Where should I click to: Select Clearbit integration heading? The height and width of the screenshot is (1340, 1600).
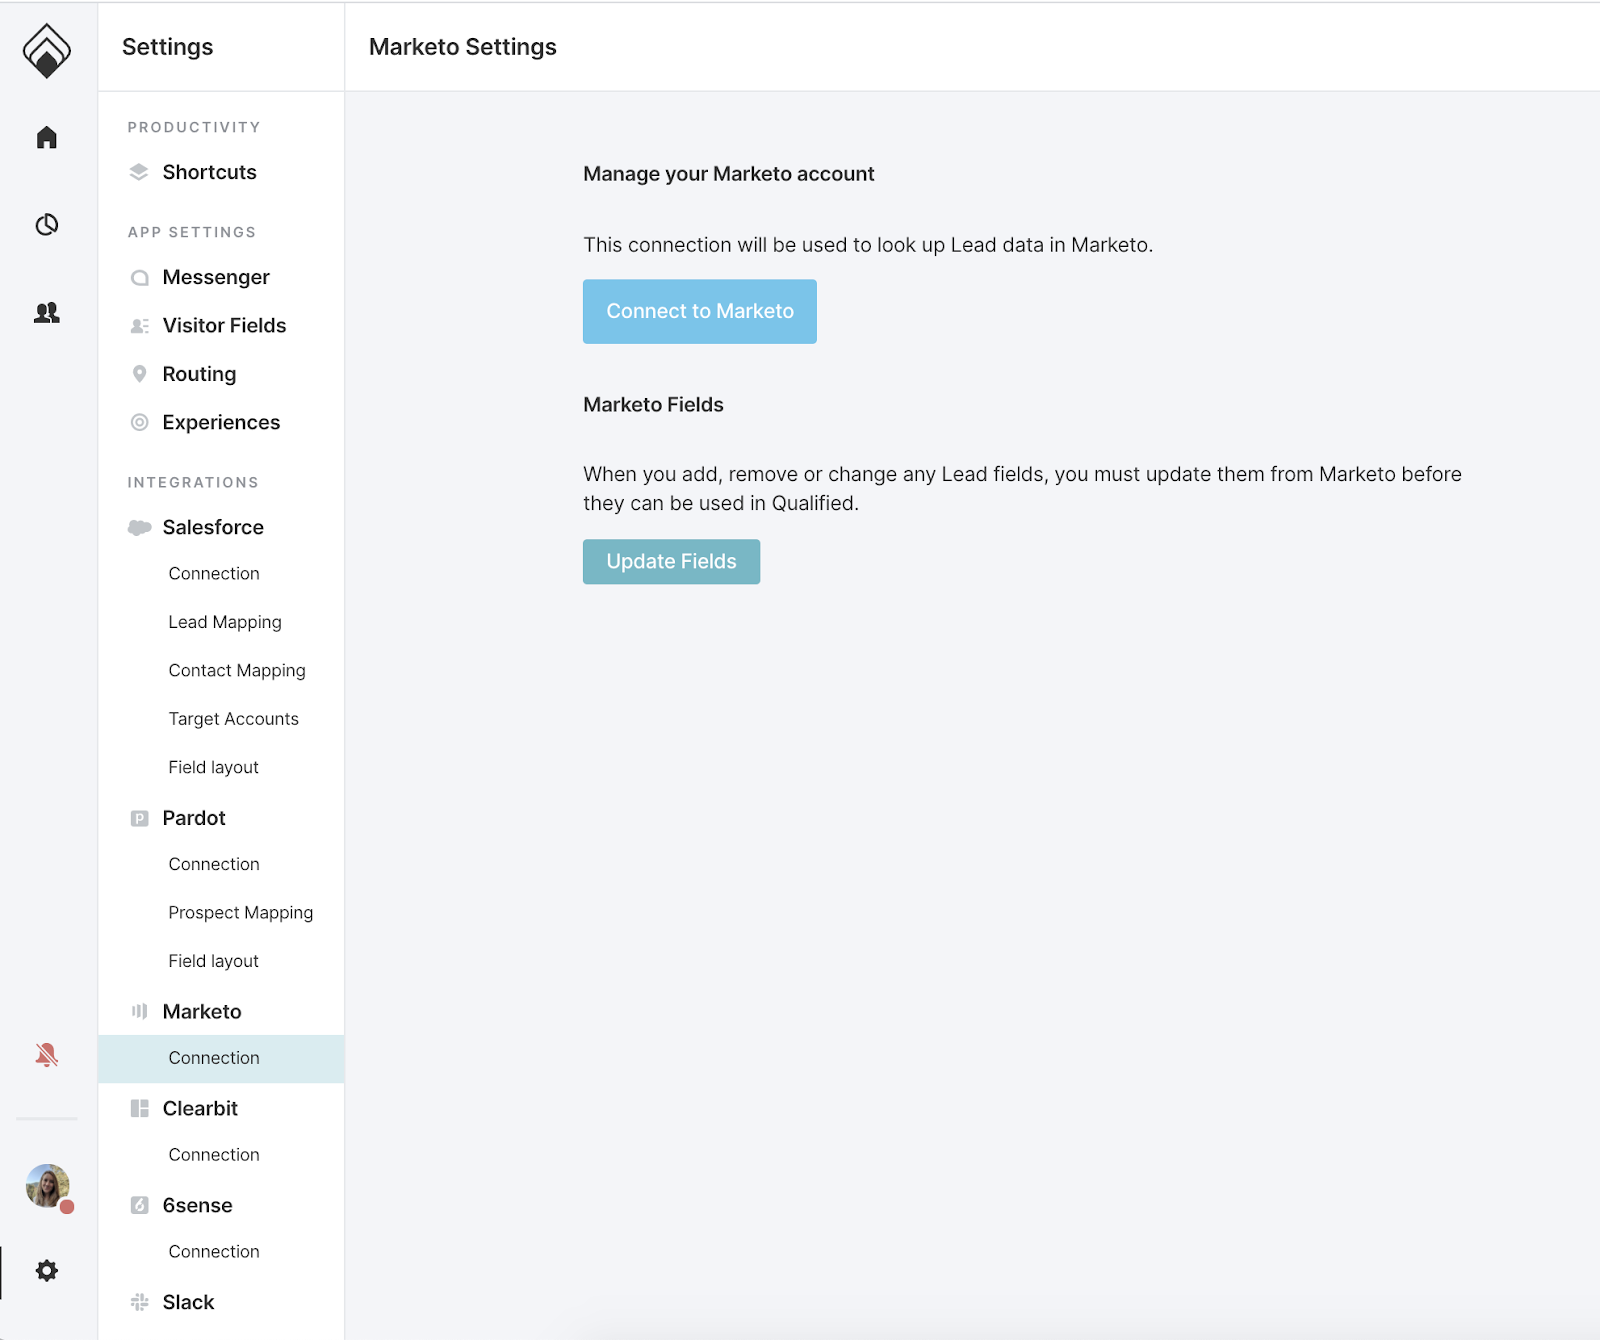click(x=200, y=1108)
